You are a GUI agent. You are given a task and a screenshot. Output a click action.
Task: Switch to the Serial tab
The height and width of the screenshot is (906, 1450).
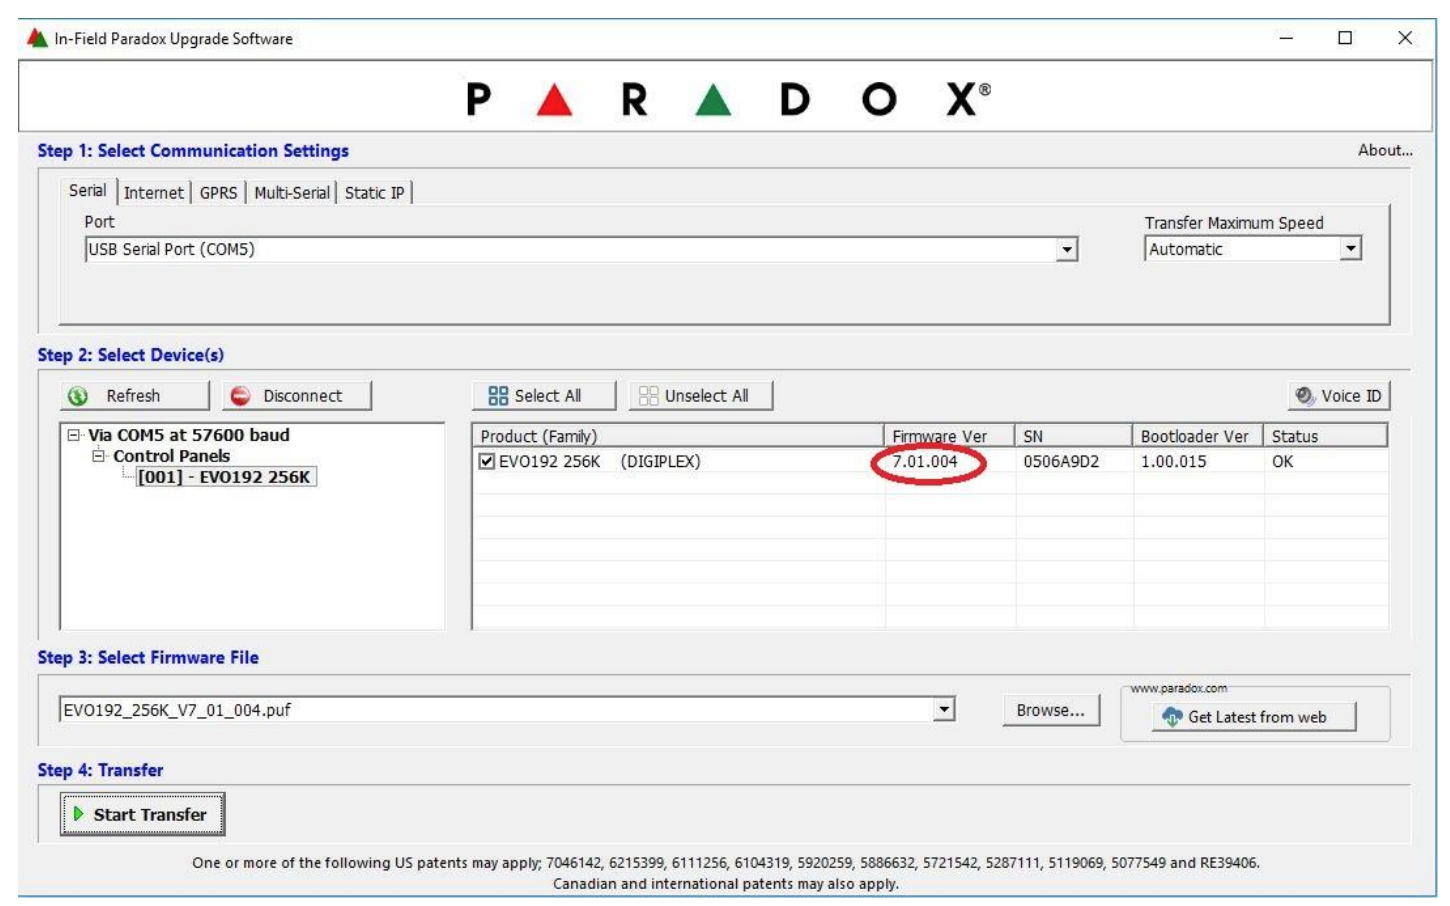(x=87, y=191)
